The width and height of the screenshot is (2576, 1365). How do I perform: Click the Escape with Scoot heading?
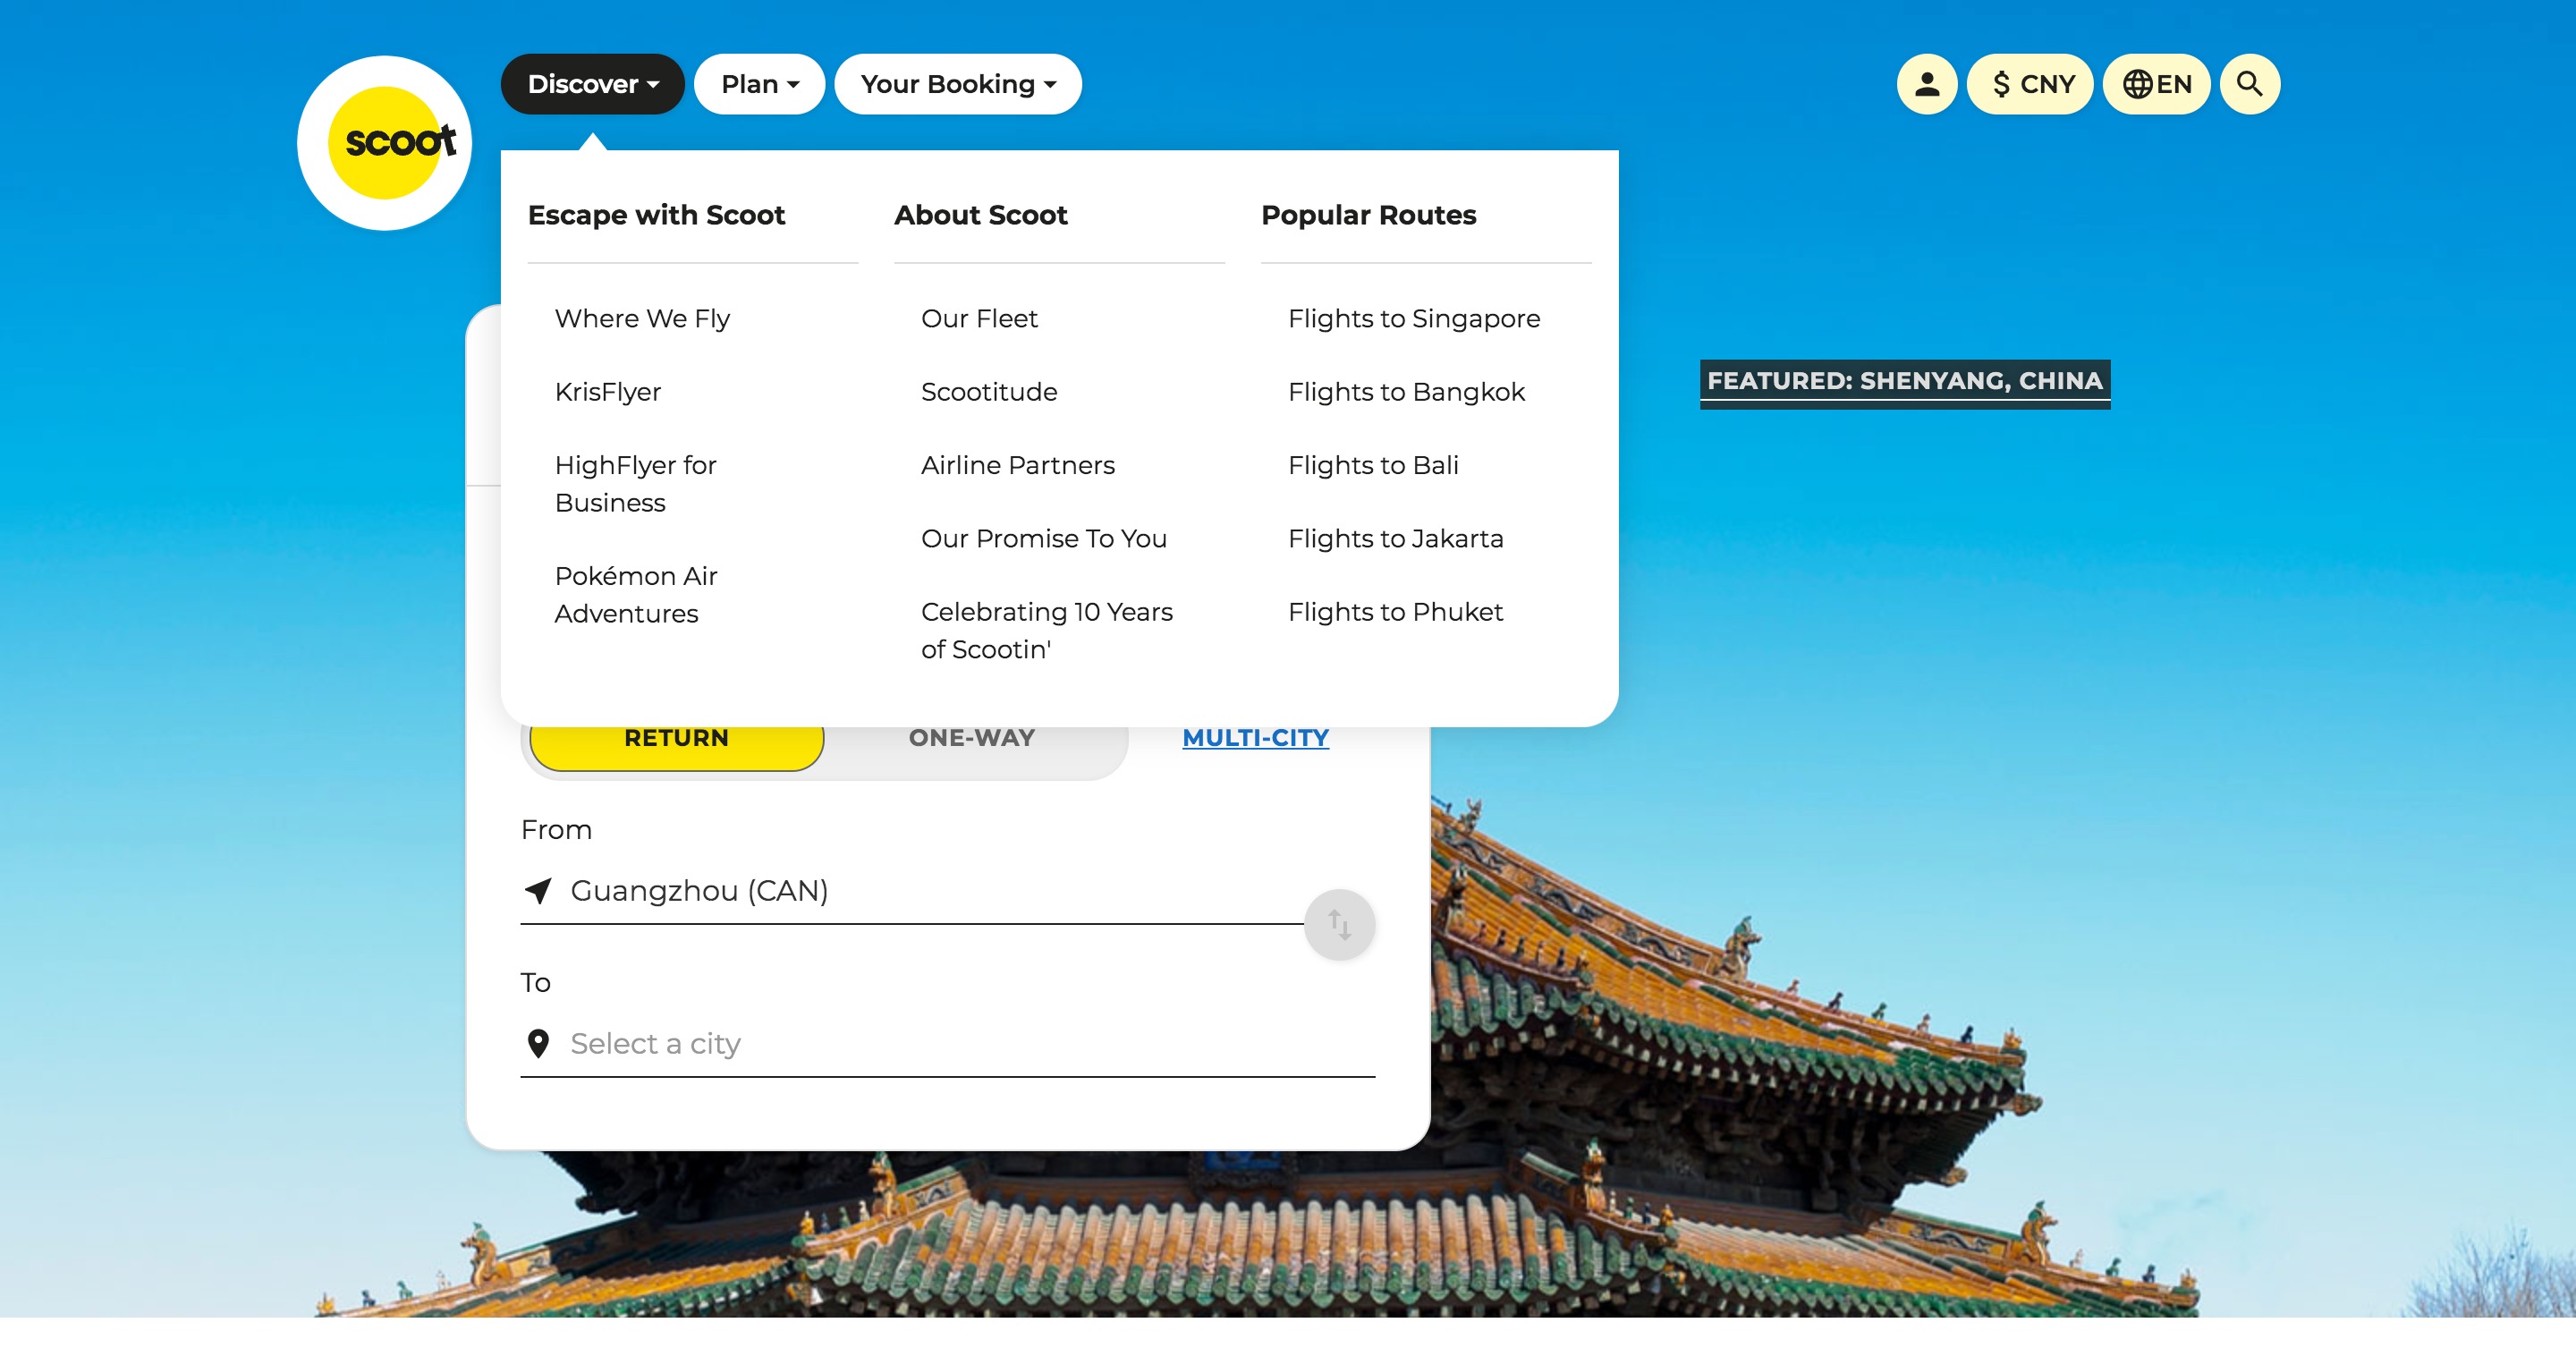(656, 215)
